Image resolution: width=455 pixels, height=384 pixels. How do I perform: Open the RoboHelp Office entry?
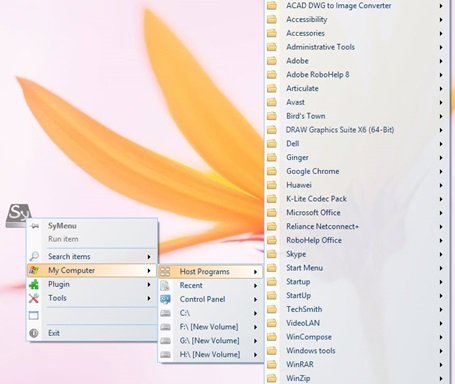[356, 240]
